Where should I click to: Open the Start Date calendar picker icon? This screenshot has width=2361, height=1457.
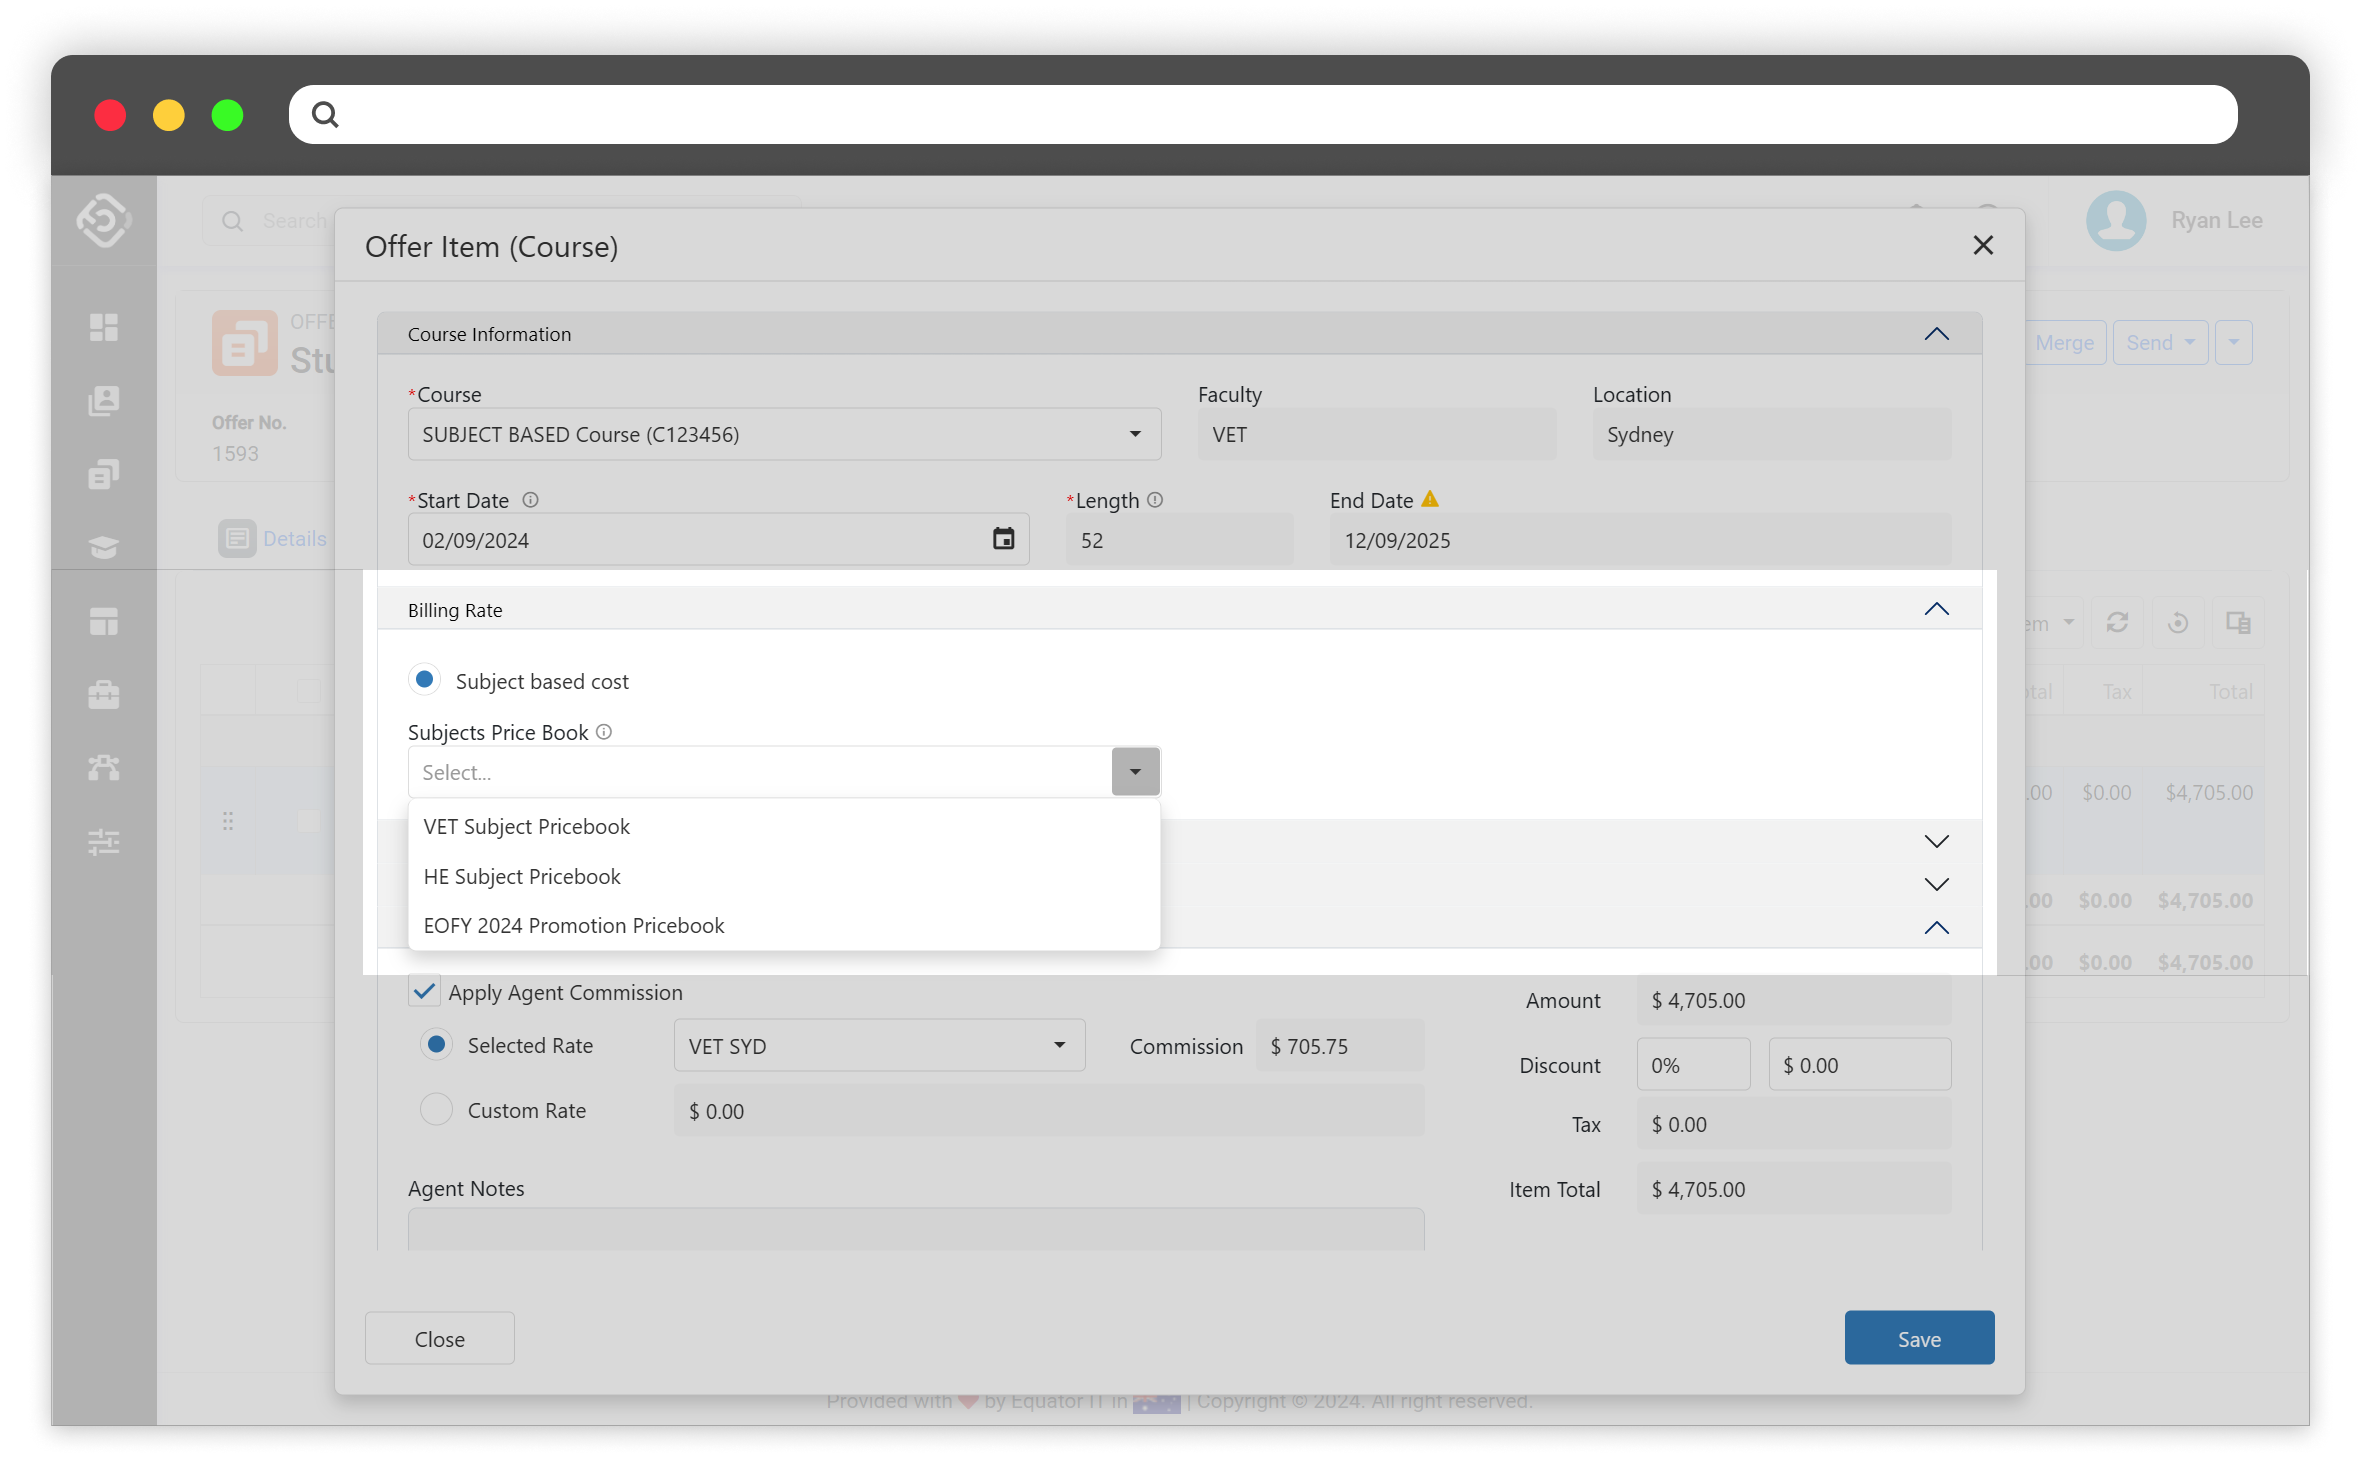[1003, 540]
